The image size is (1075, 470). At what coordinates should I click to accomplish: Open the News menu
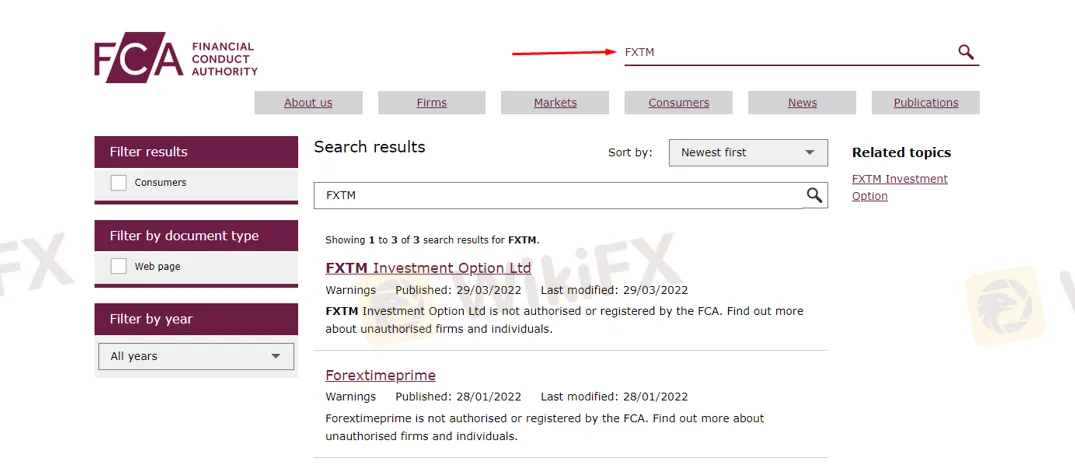coord(802,103)
